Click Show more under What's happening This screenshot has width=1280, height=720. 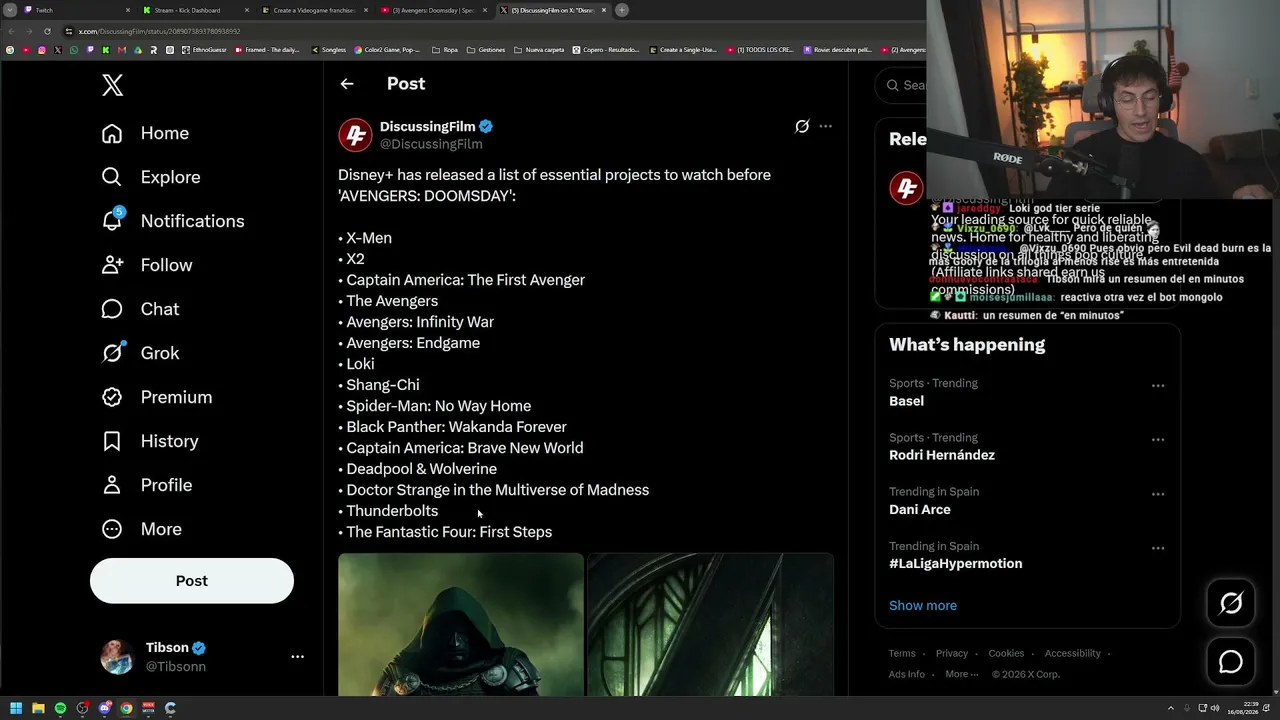923,605
